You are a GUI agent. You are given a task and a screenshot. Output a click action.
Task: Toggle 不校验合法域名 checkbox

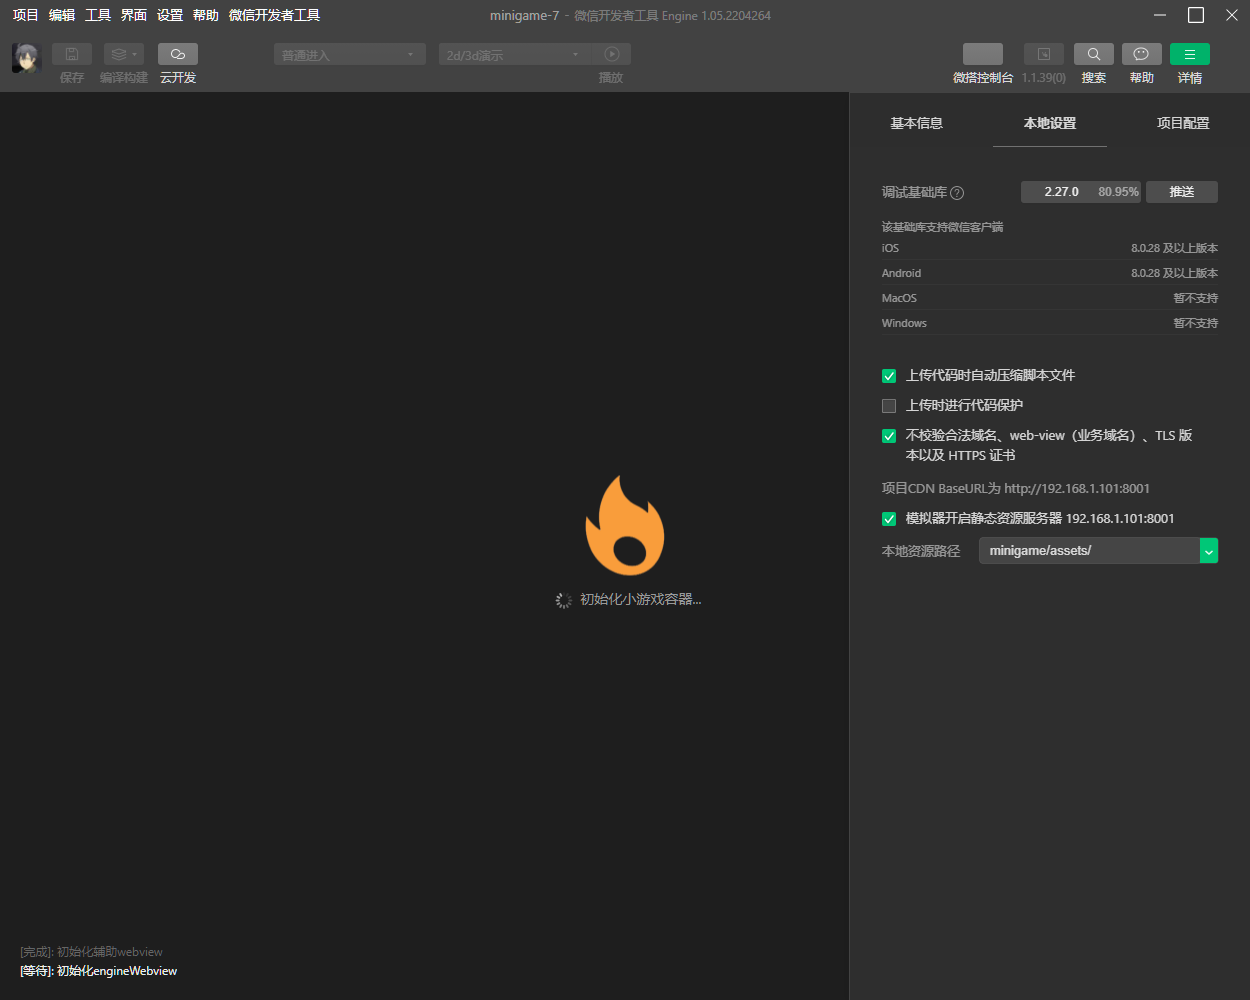[x=889, y=436]
